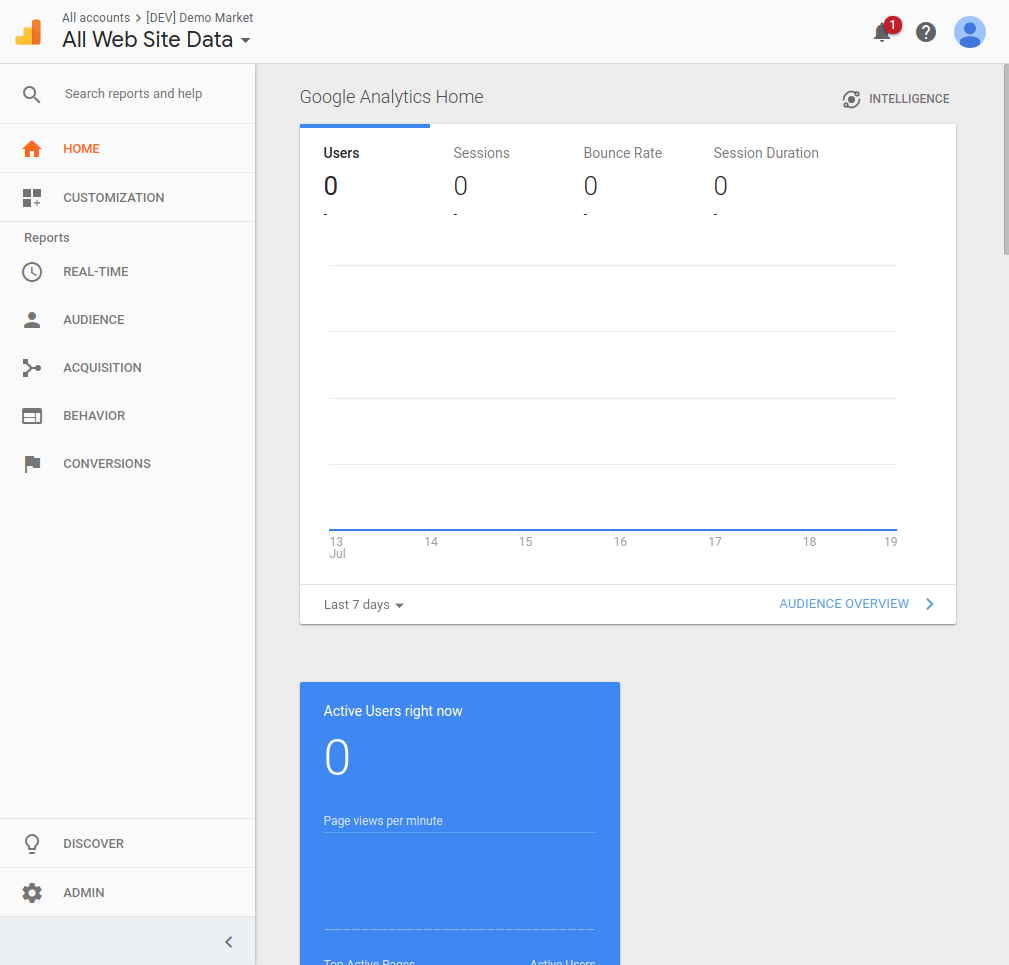Click the Audience Overview right arrow

click(929, 604)
